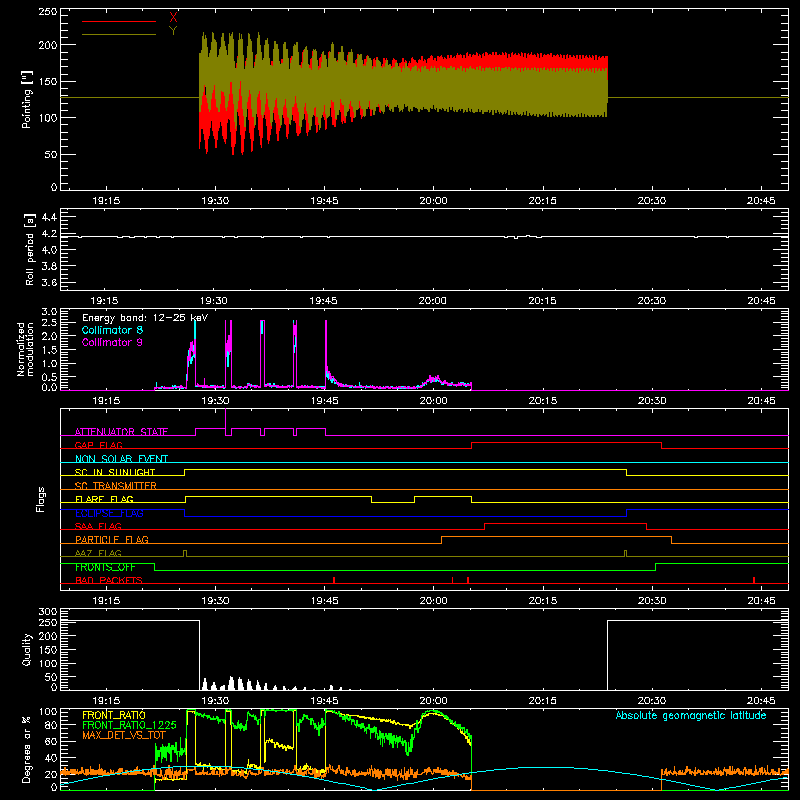The width and height of the screenshot is (800, 800).
Task: Click the SAA_FLAG label
Action: (98, 526)
